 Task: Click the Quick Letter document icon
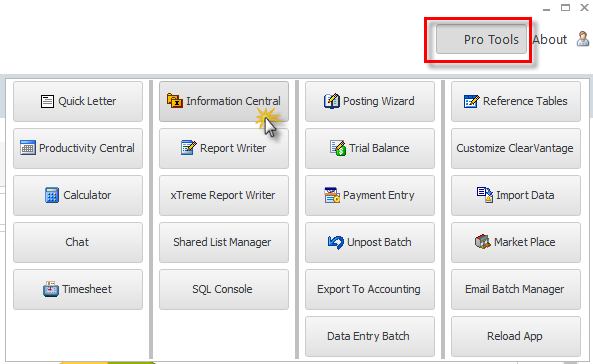(x=47, y=101)
